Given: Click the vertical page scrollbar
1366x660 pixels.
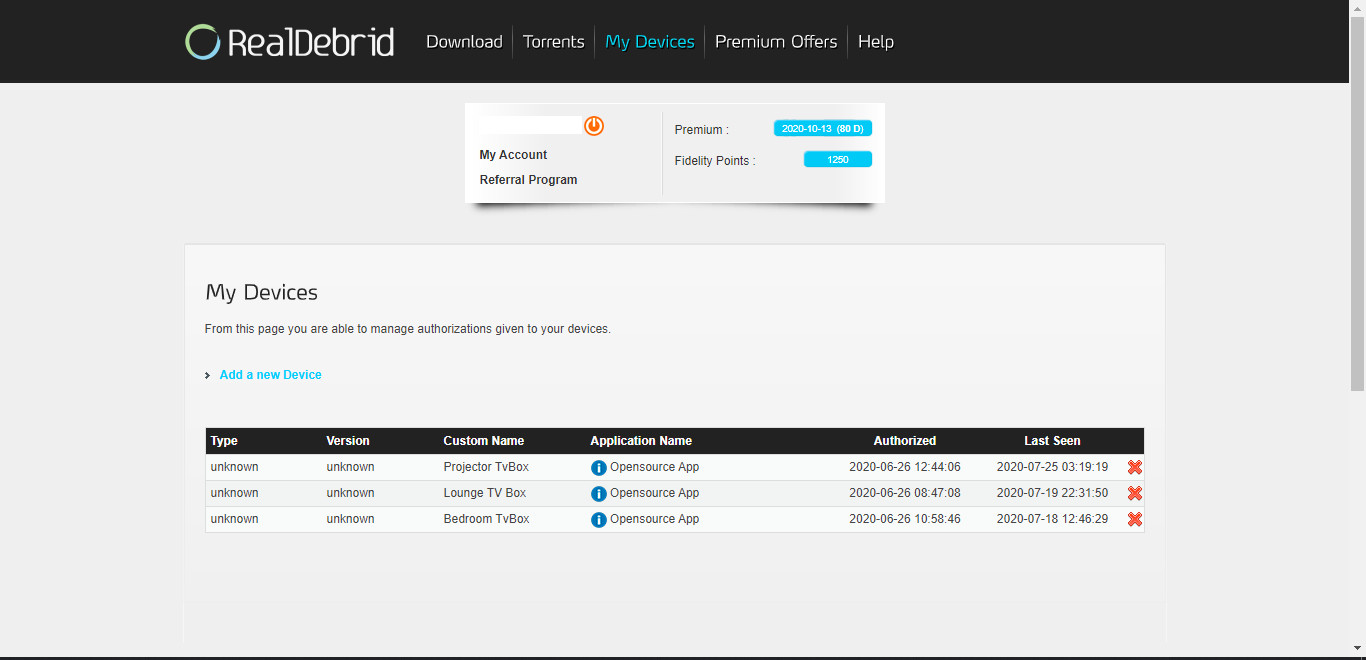Looking at the screenshot, I should click(1357, 200).
